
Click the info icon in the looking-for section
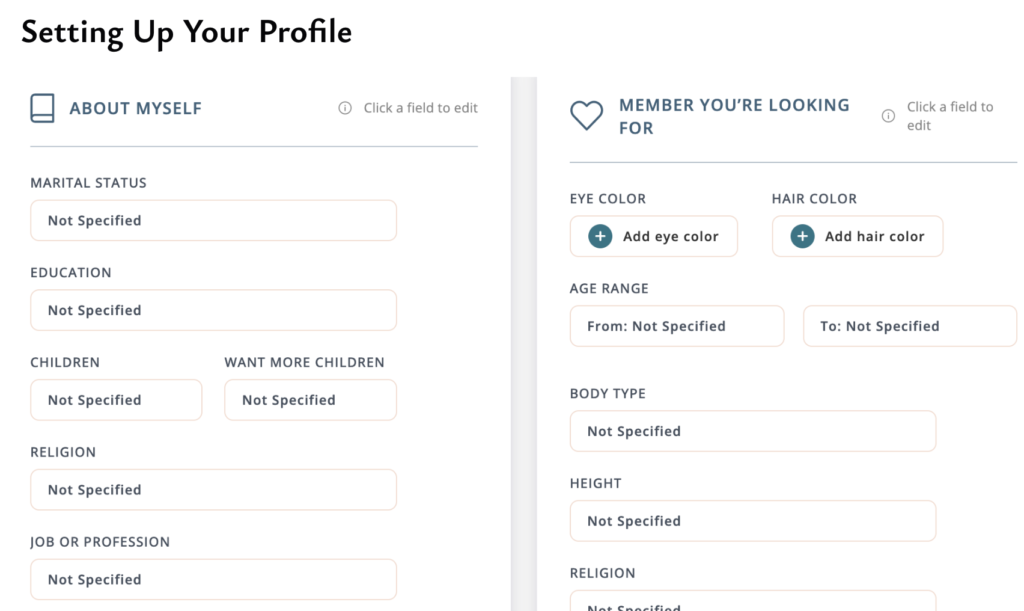click(x=888, y=115)
